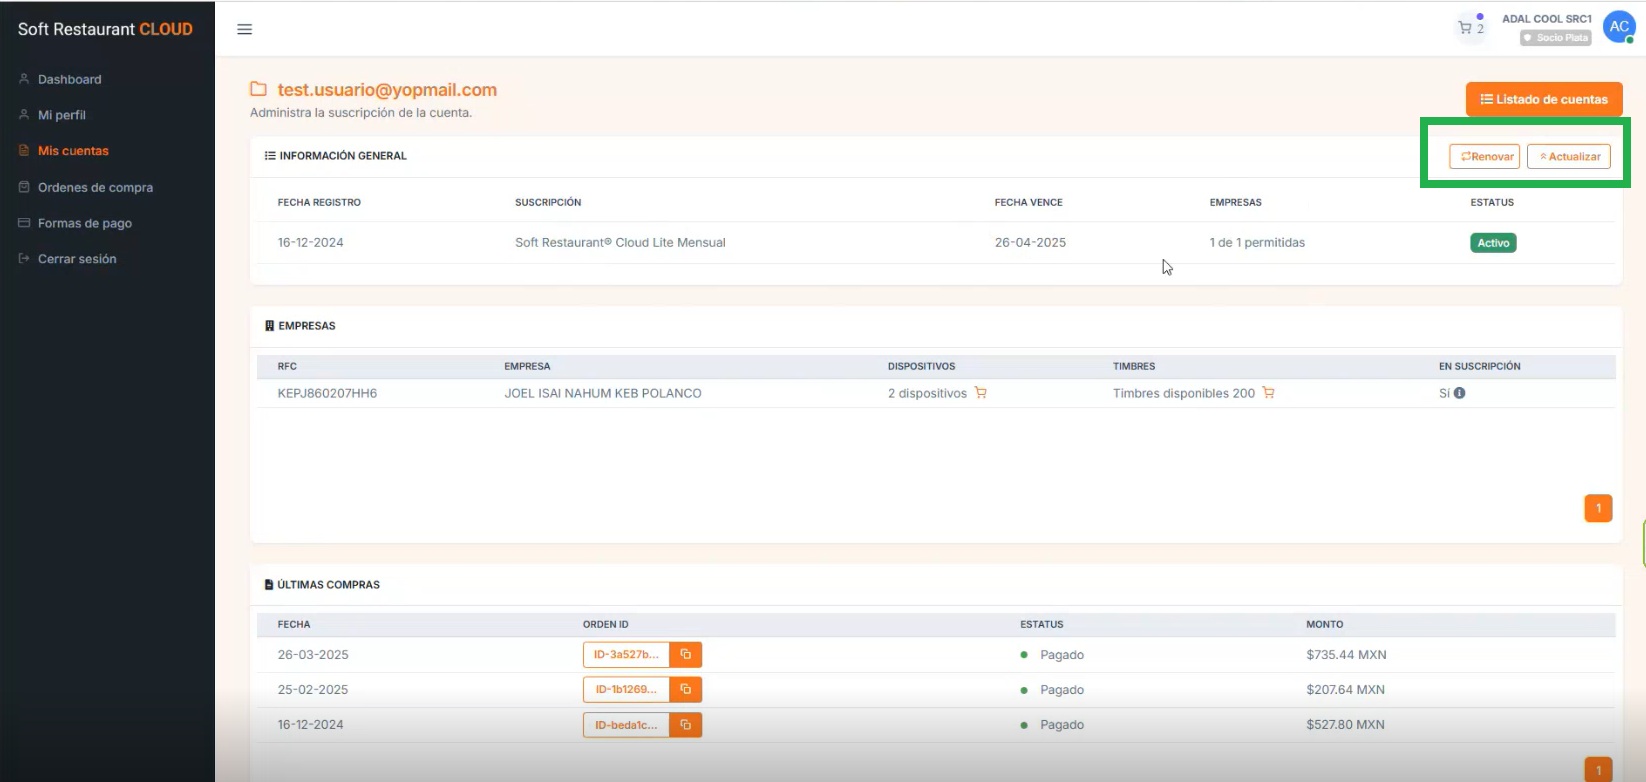Click the RFC value KEPJ860207HH6

point(327,393)
